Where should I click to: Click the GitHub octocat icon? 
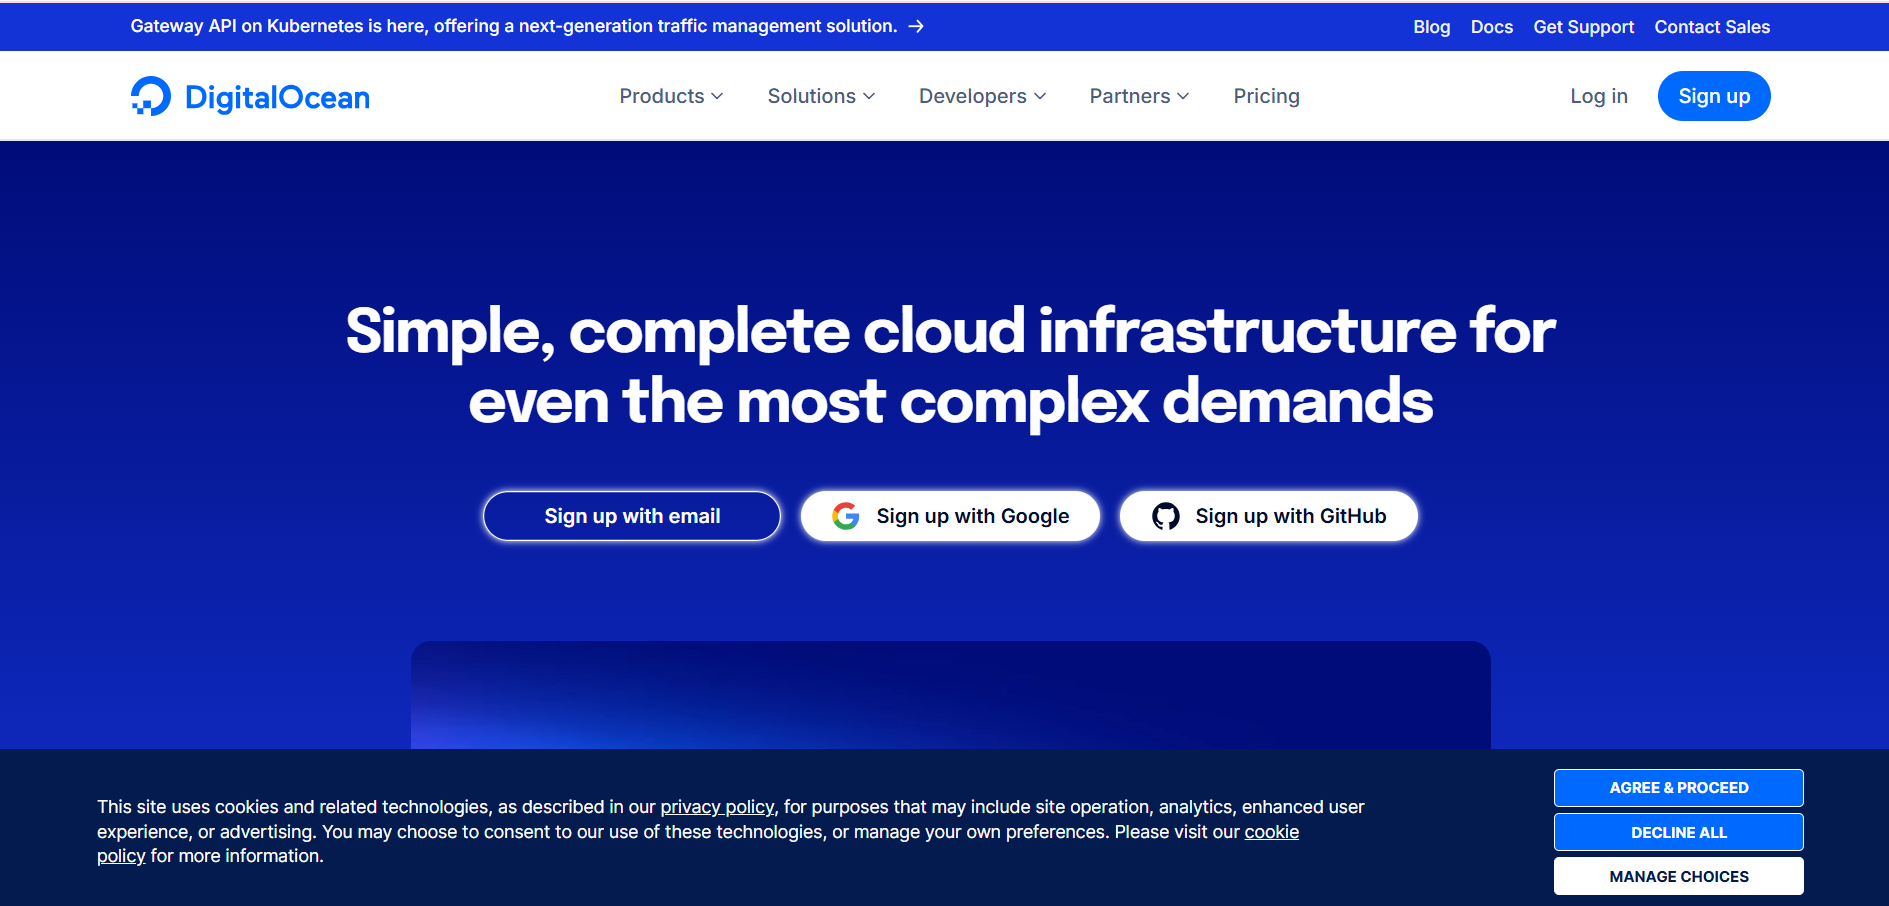click(x=1165, y=516)
